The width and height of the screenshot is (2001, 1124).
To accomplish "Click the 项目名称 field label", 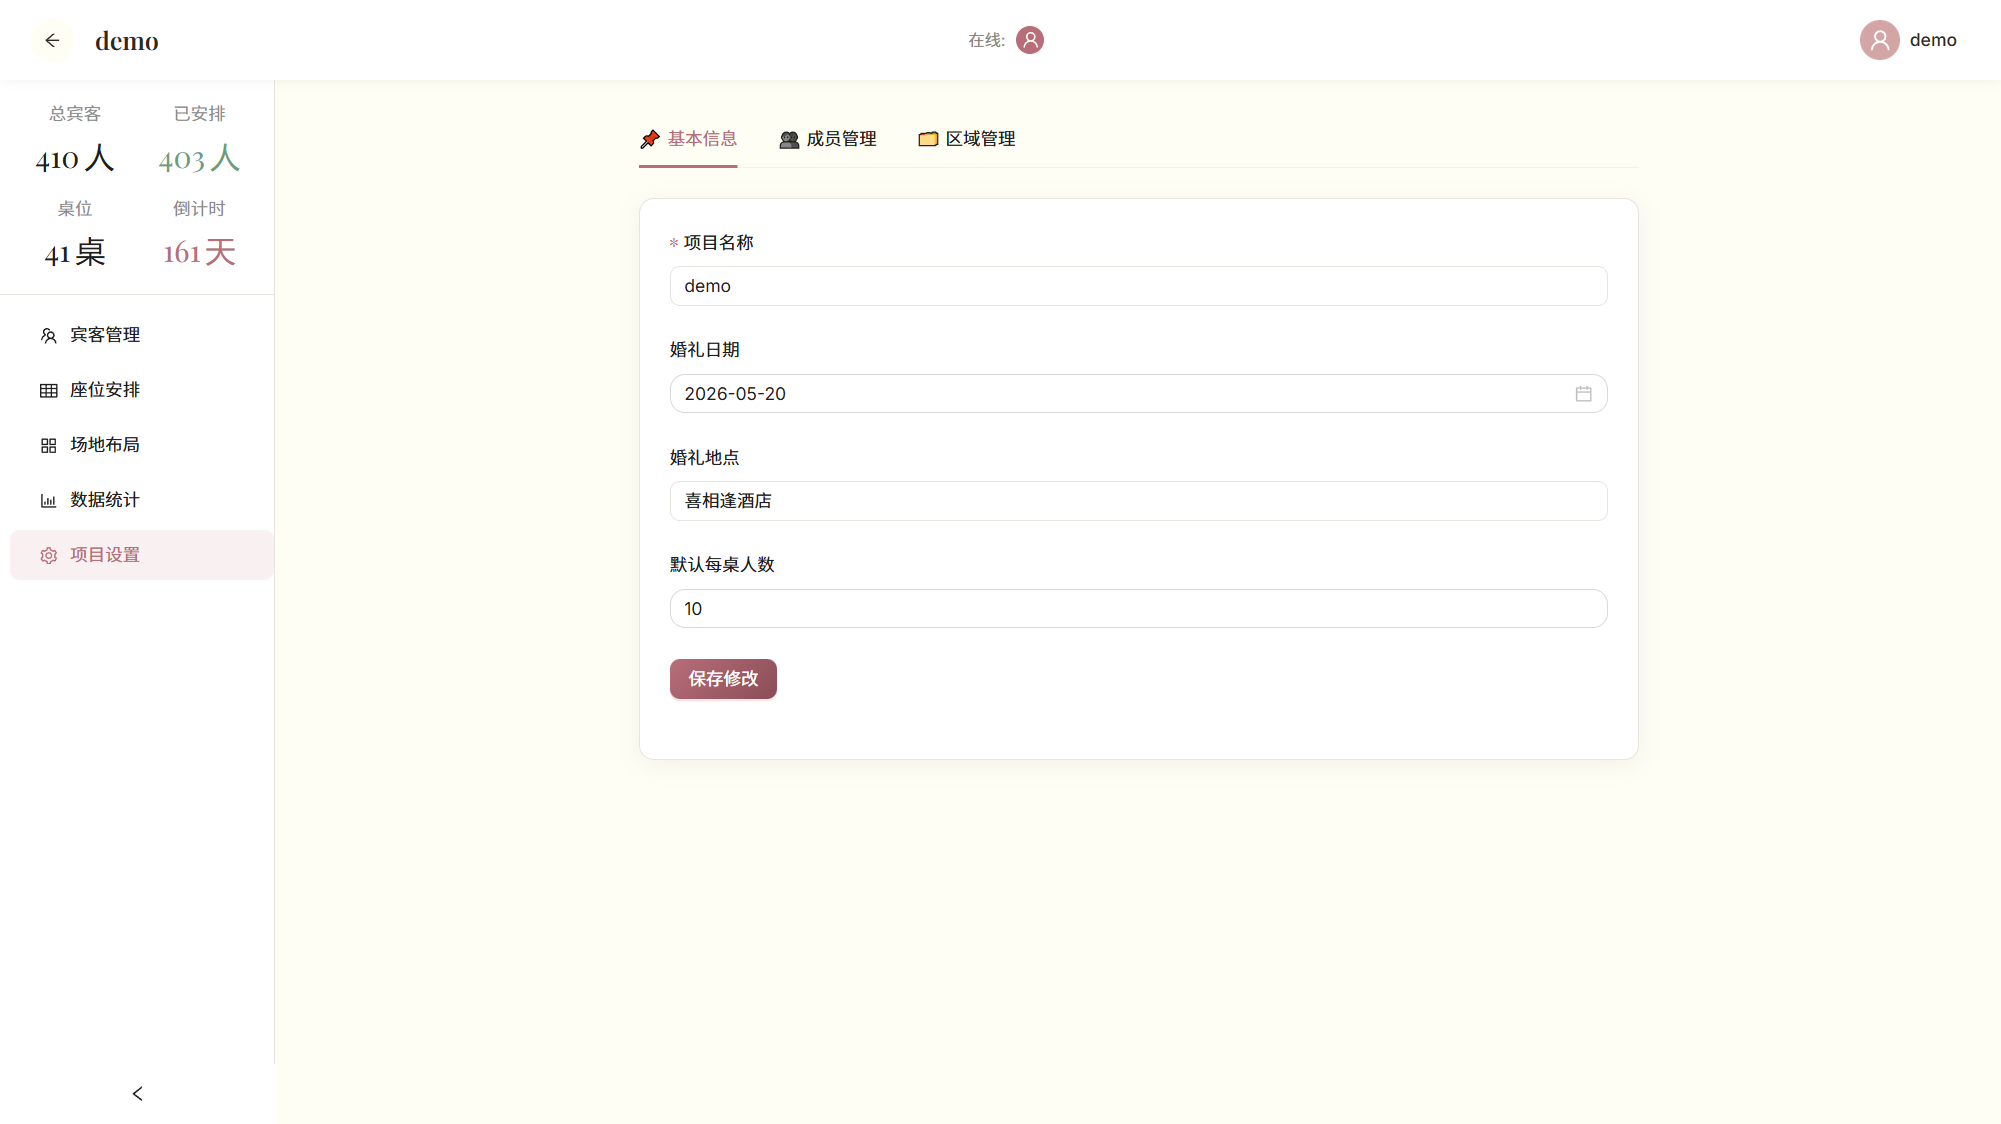I will point(718,243).
